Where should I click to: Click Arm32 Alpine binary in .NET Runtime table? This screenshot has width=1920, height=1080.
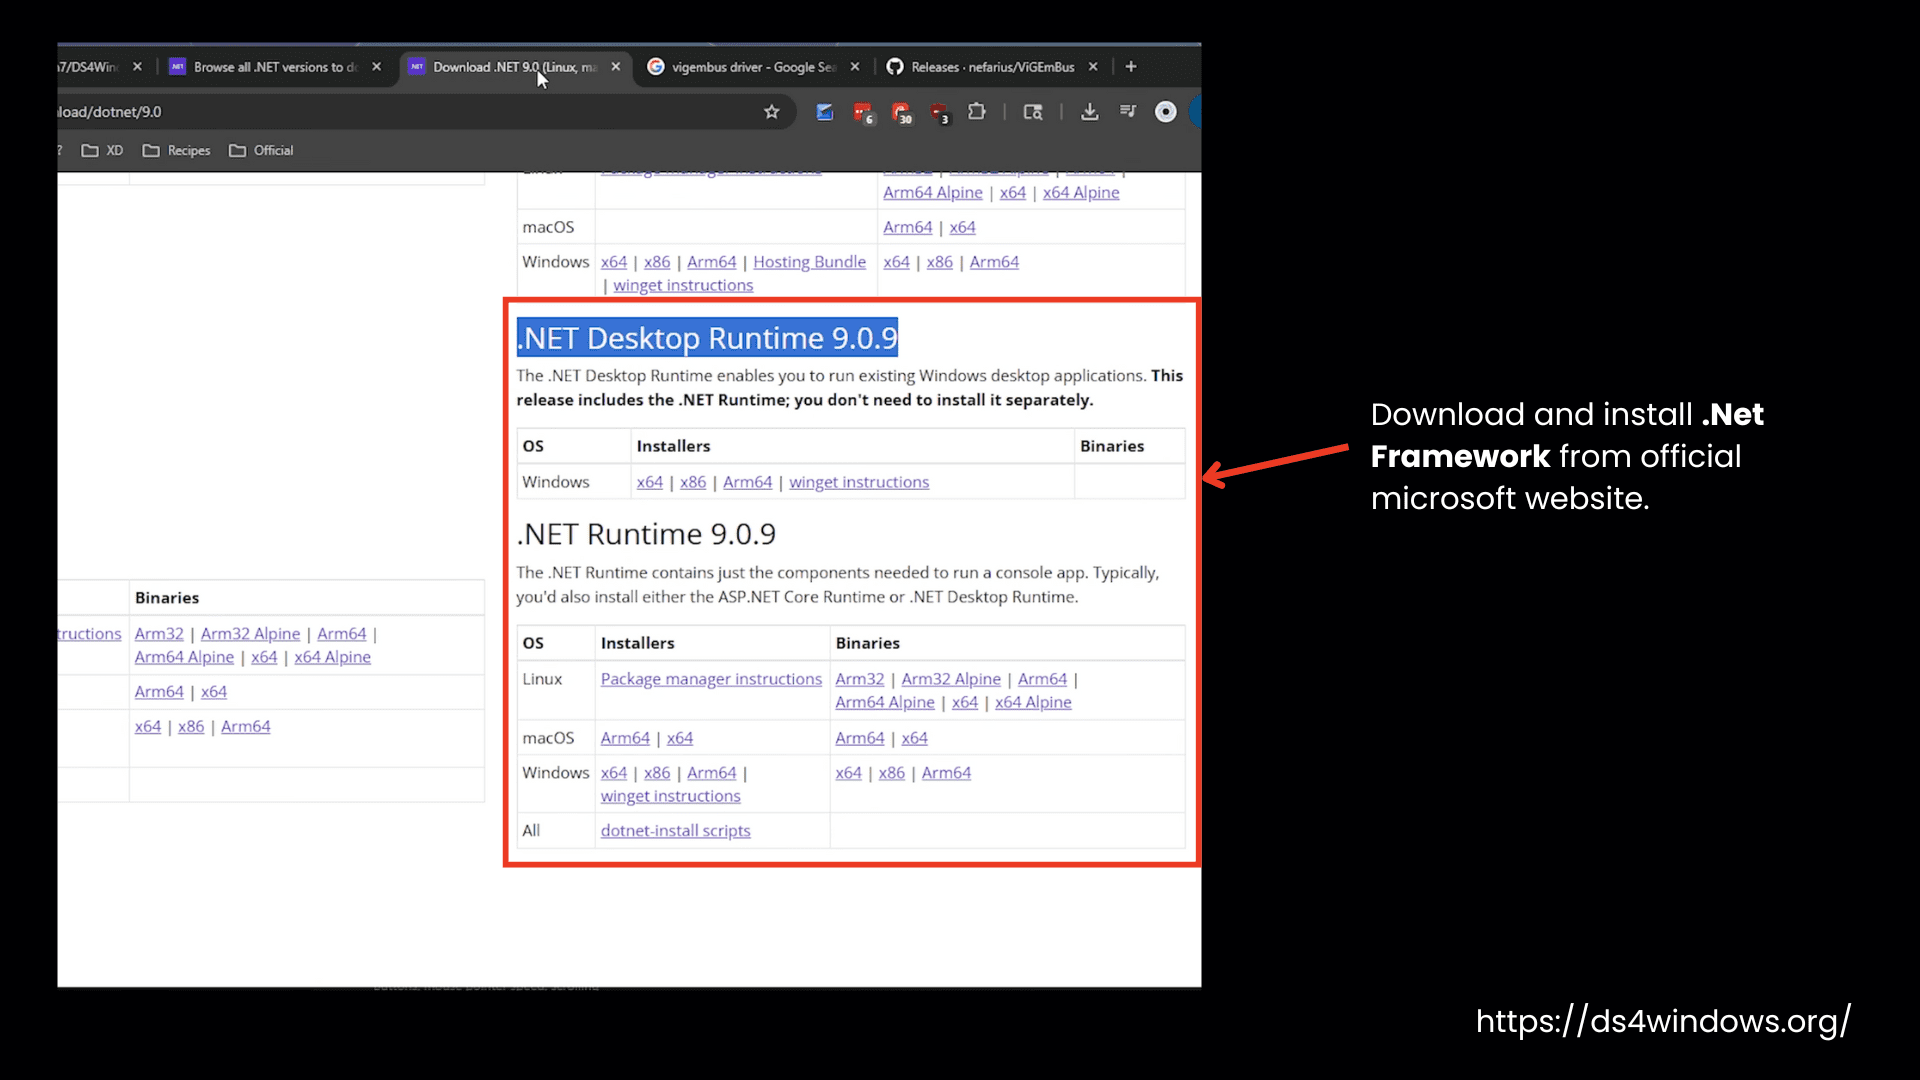951,679
